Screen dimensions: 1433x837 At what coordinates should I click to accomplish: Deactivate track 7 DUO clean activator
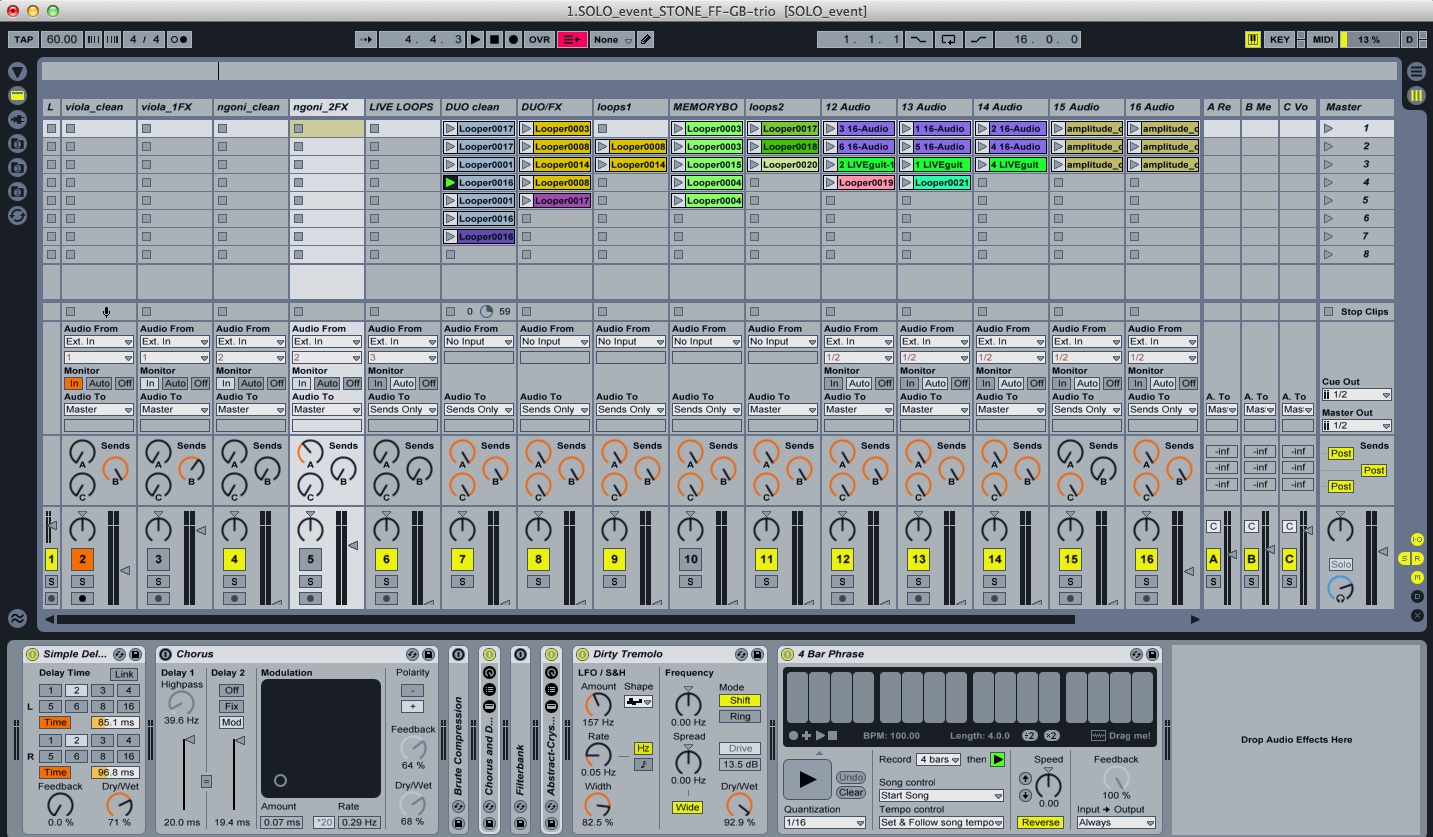461,559
